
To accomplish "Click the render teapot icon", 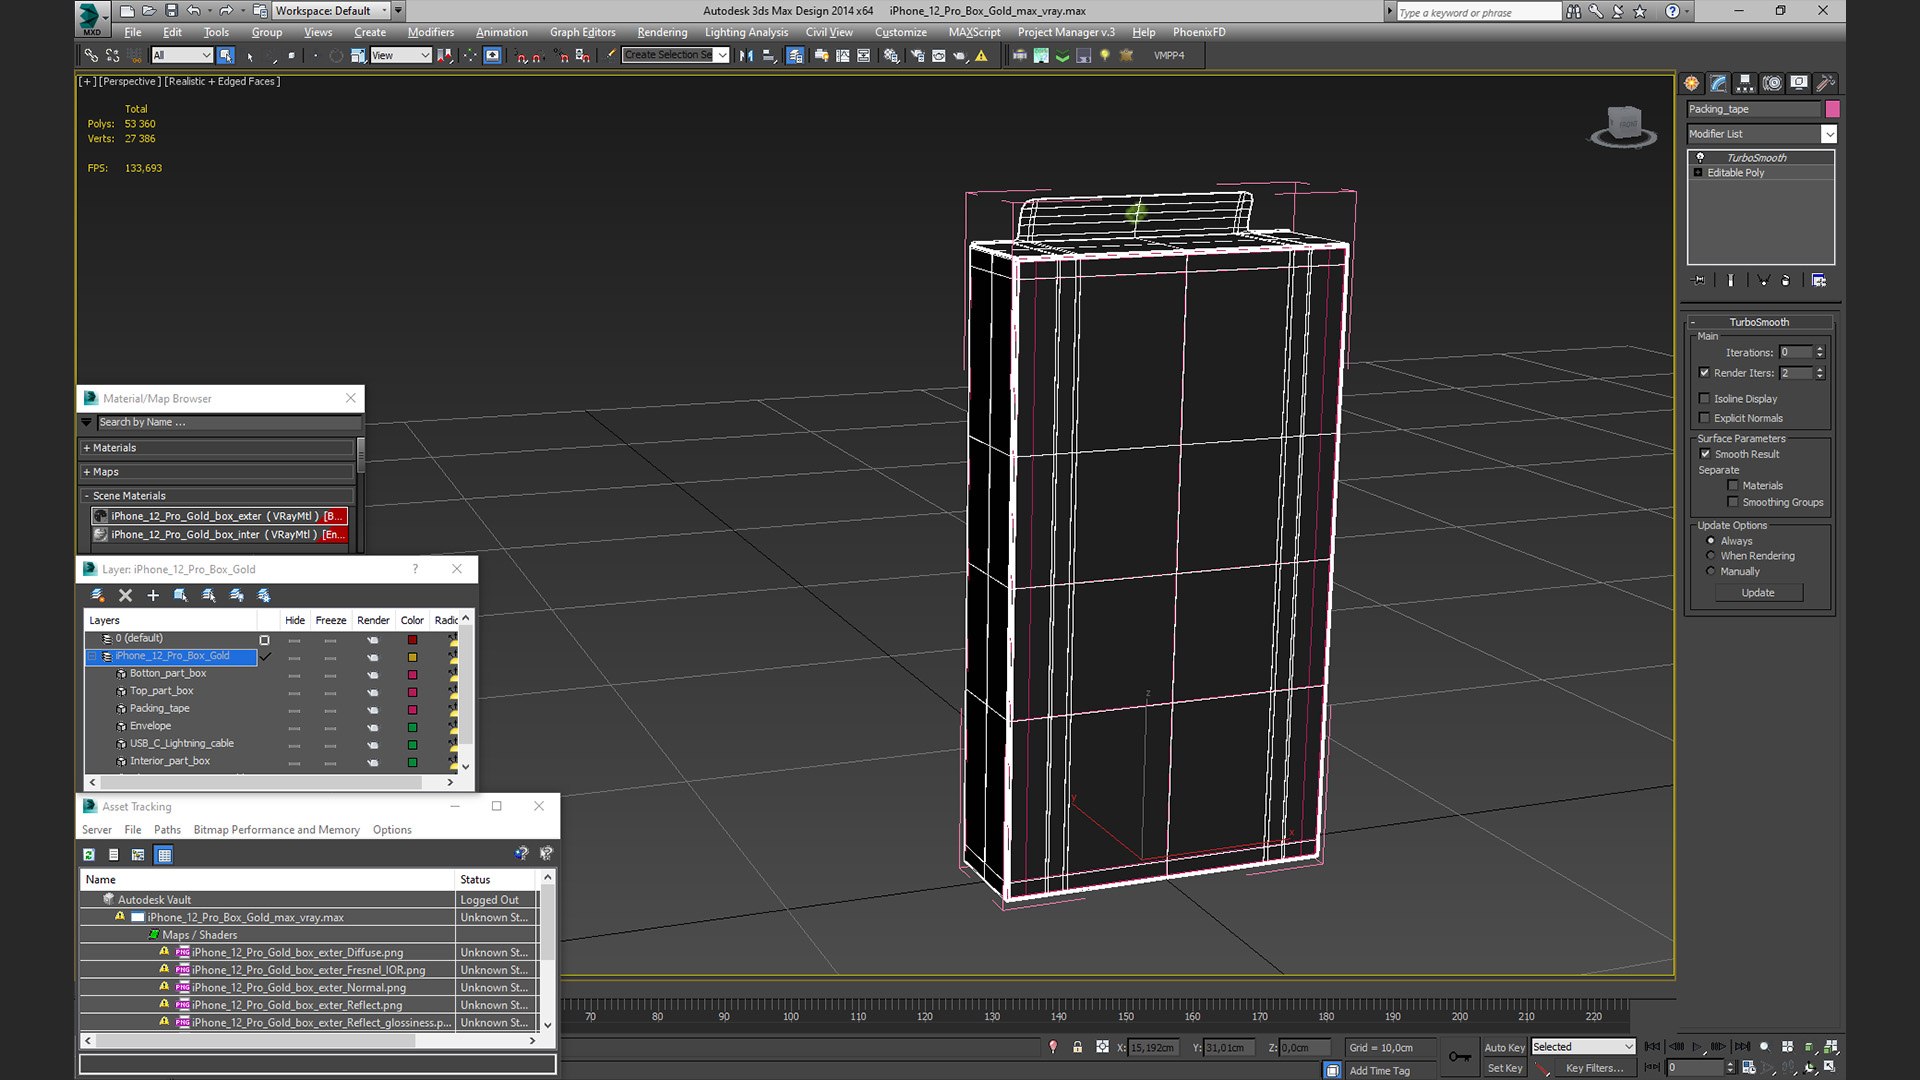I will point(960,56).
